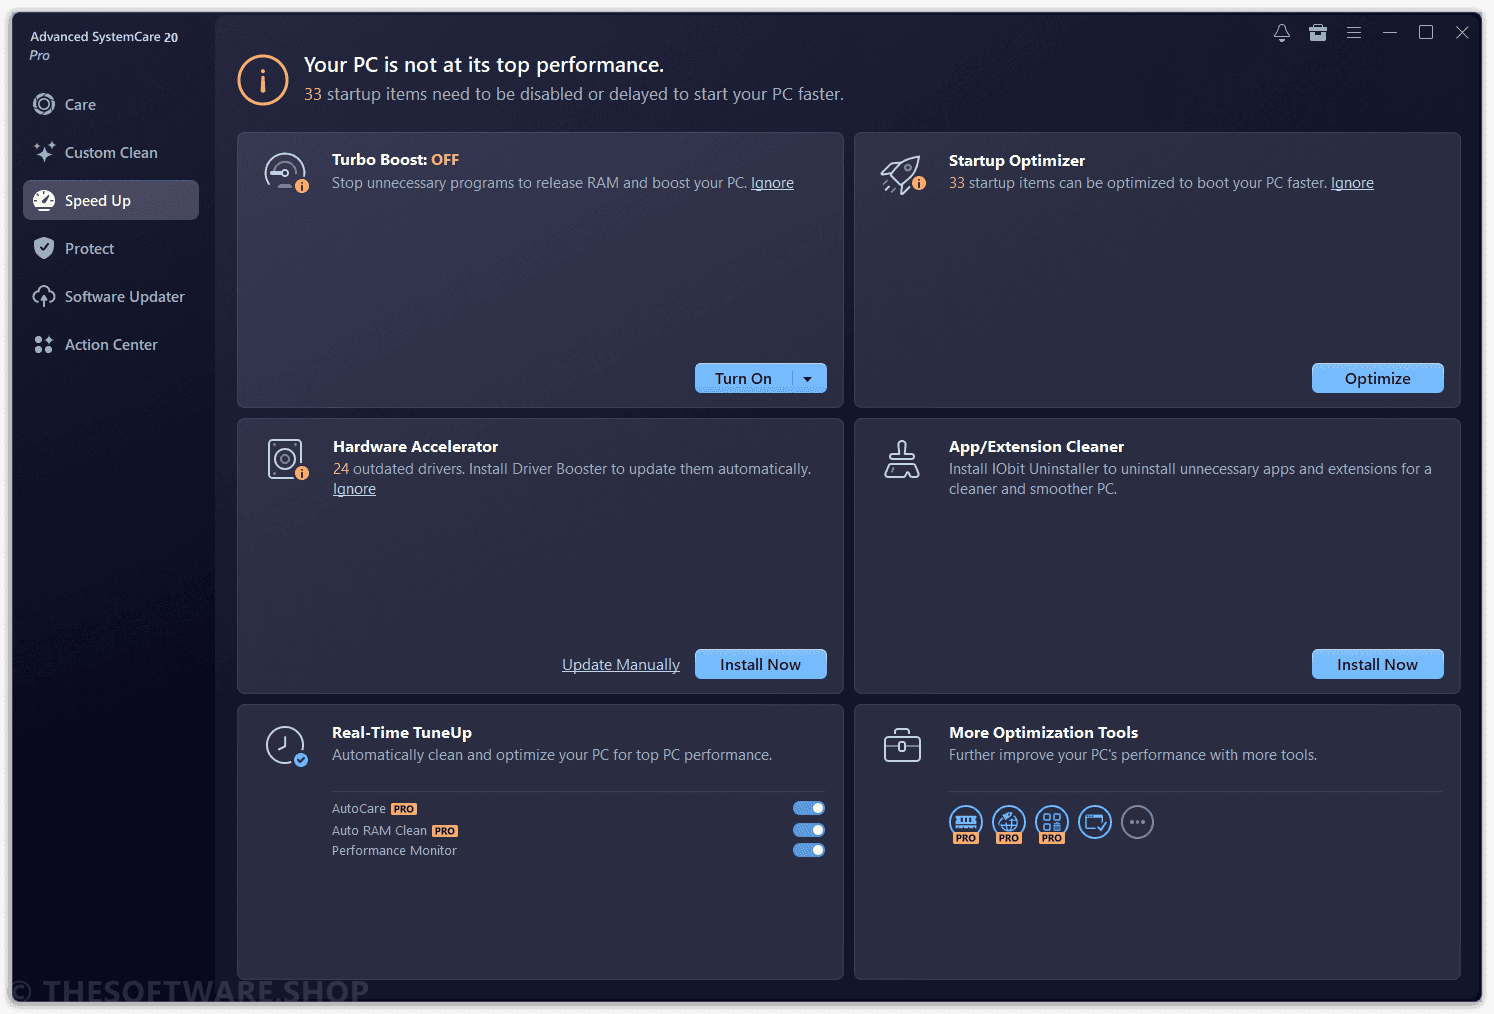Click the Care ring icon in sidebar
The image size is (1494, 1014).
44,104
